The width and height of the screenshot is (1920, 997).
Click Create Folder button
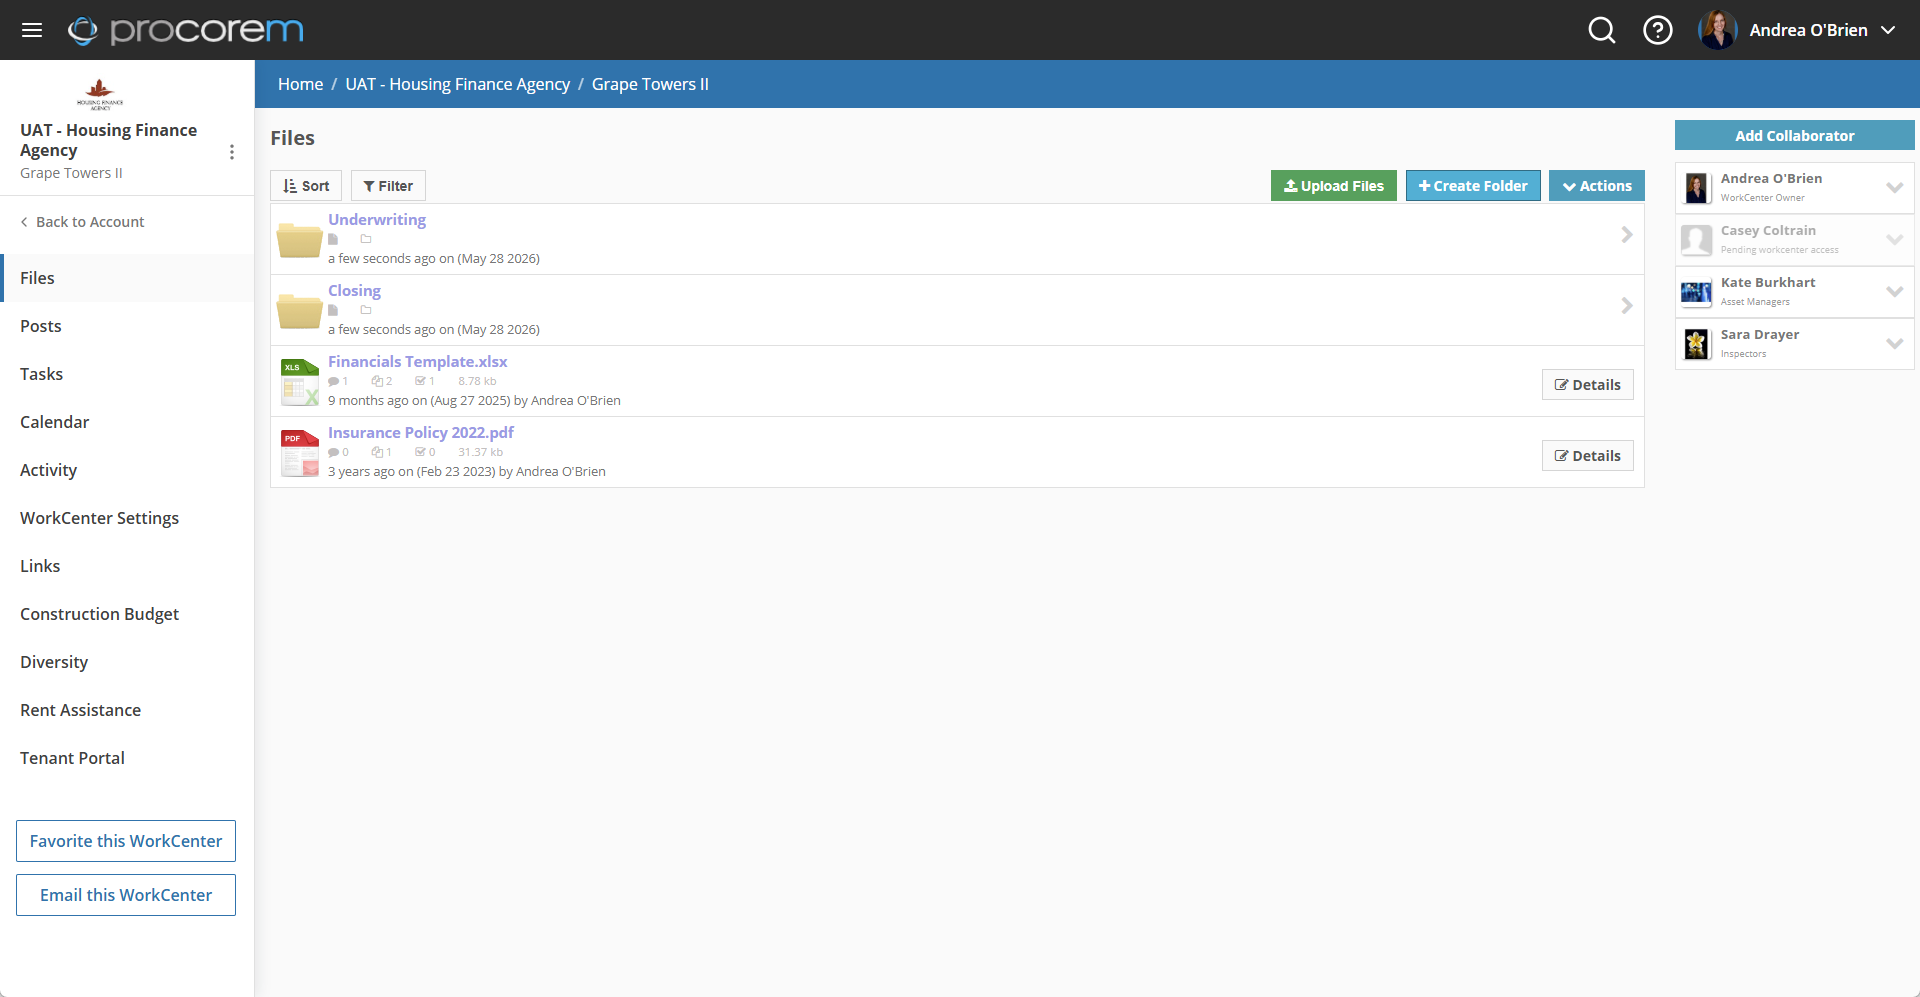click(1473, 186)
